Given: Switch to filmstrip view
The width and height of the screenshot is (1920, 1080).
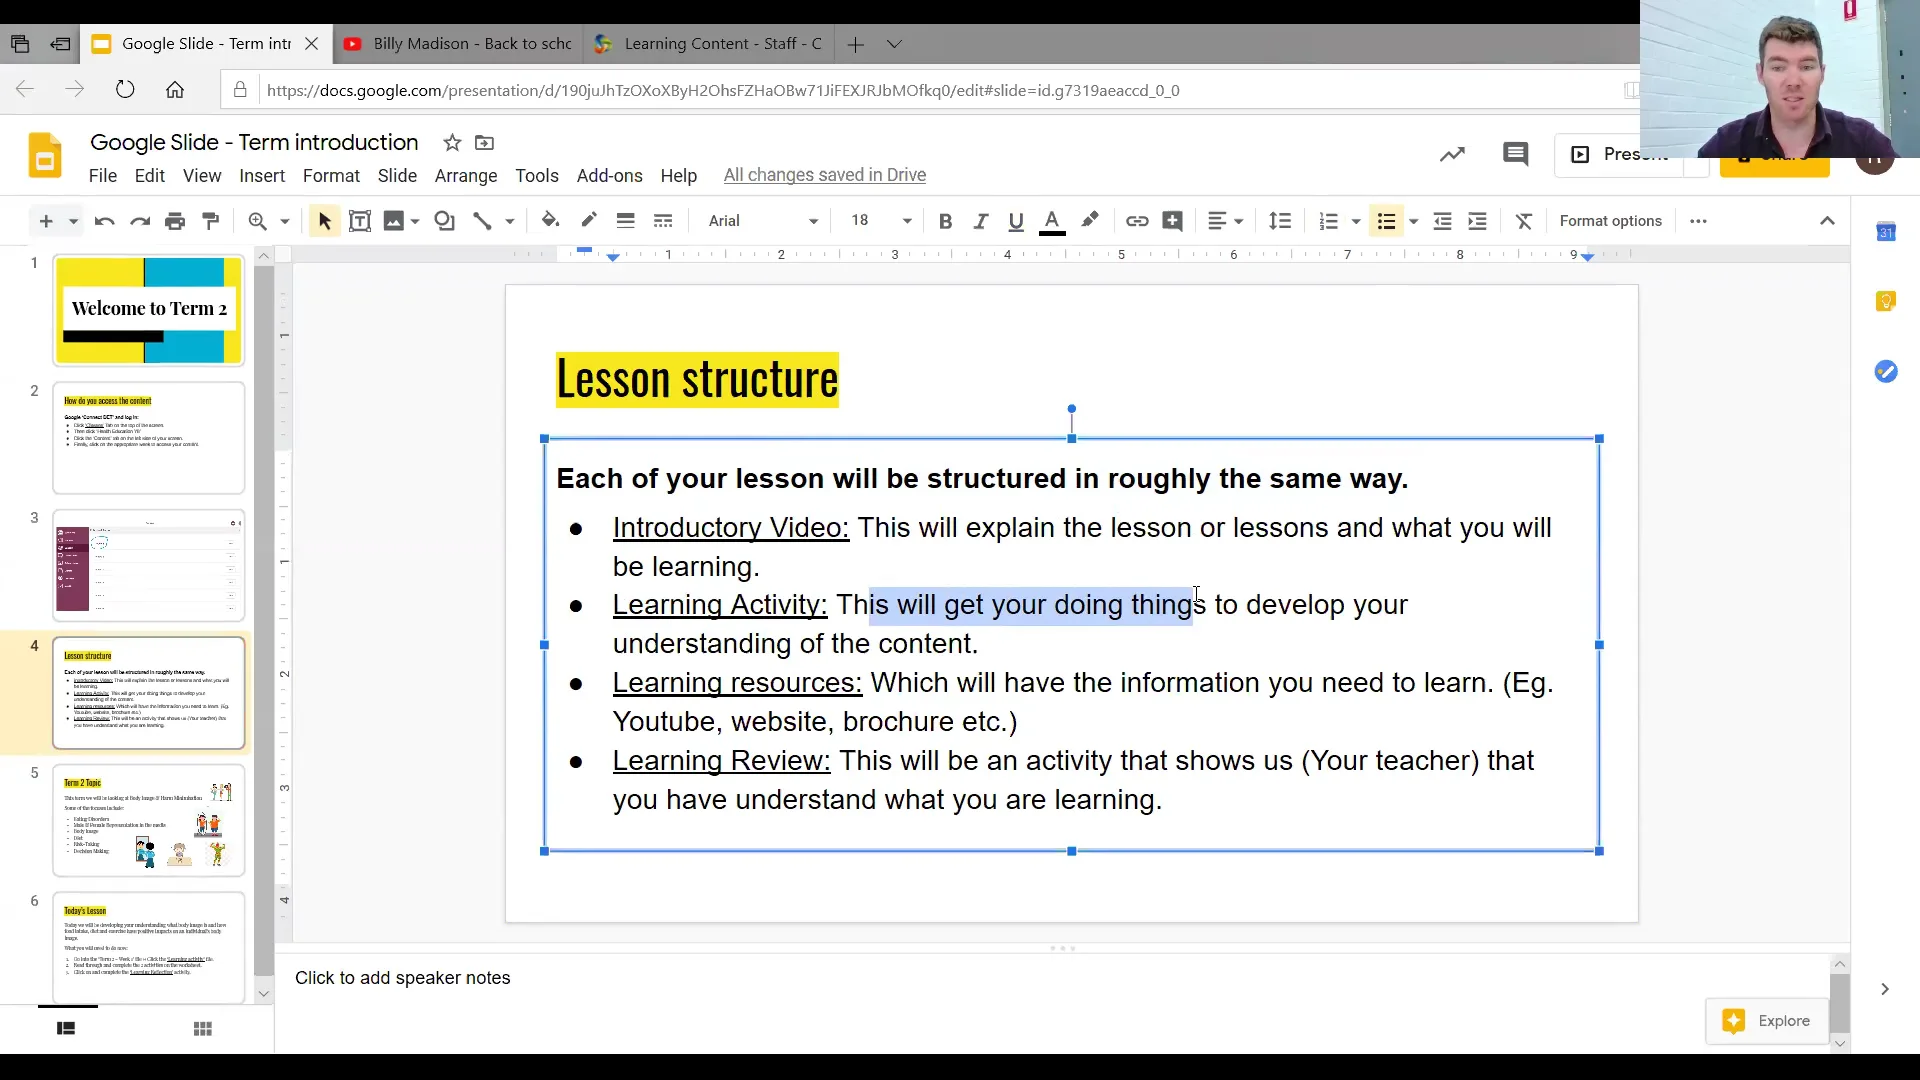Looking at the screenshot, I should point(66,1029).
